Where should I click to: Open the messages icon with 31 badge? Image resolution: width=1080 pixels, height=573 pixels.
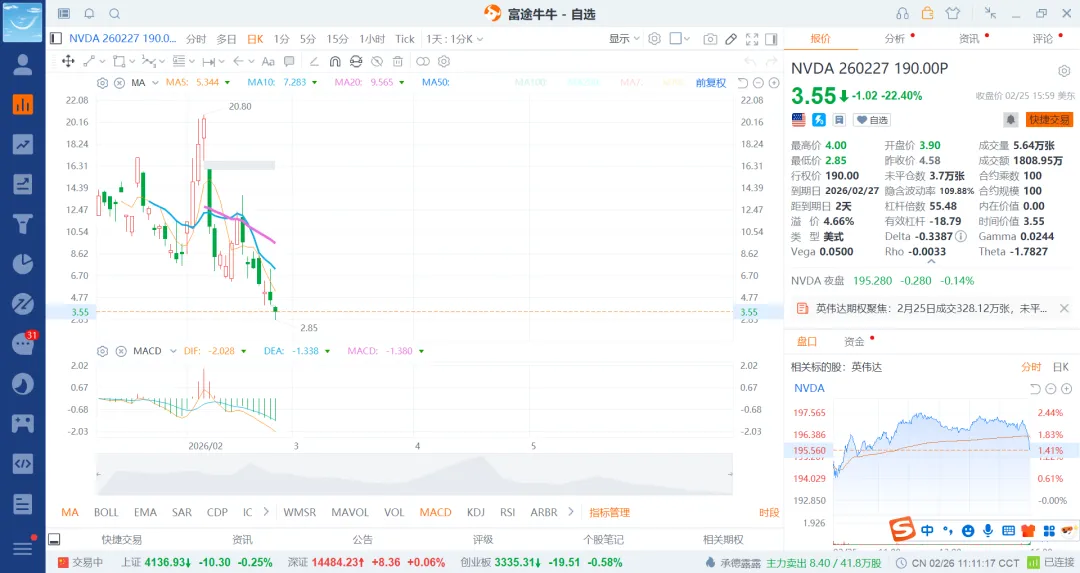[x=23, y=344]
